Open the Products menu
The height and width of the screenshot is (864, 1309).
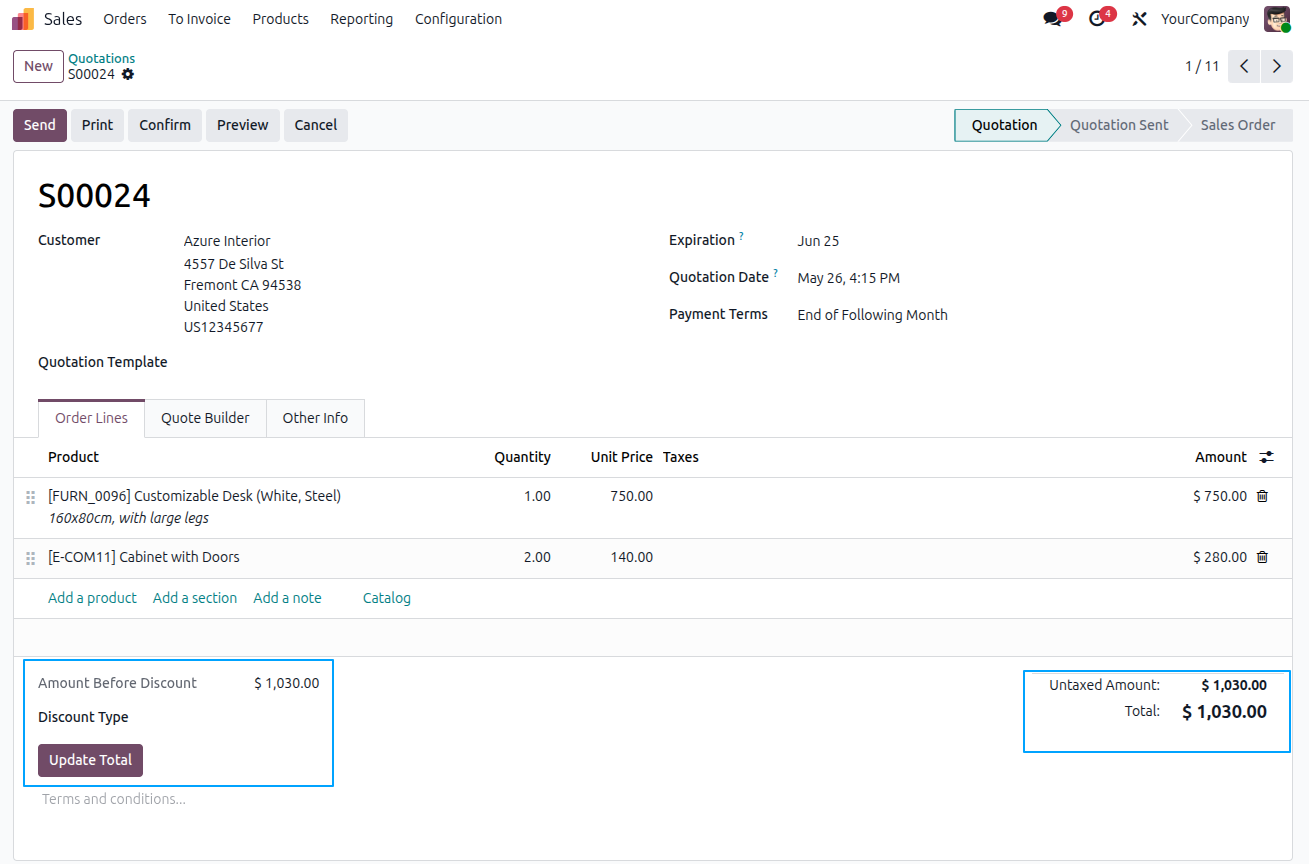click(281, 19)
